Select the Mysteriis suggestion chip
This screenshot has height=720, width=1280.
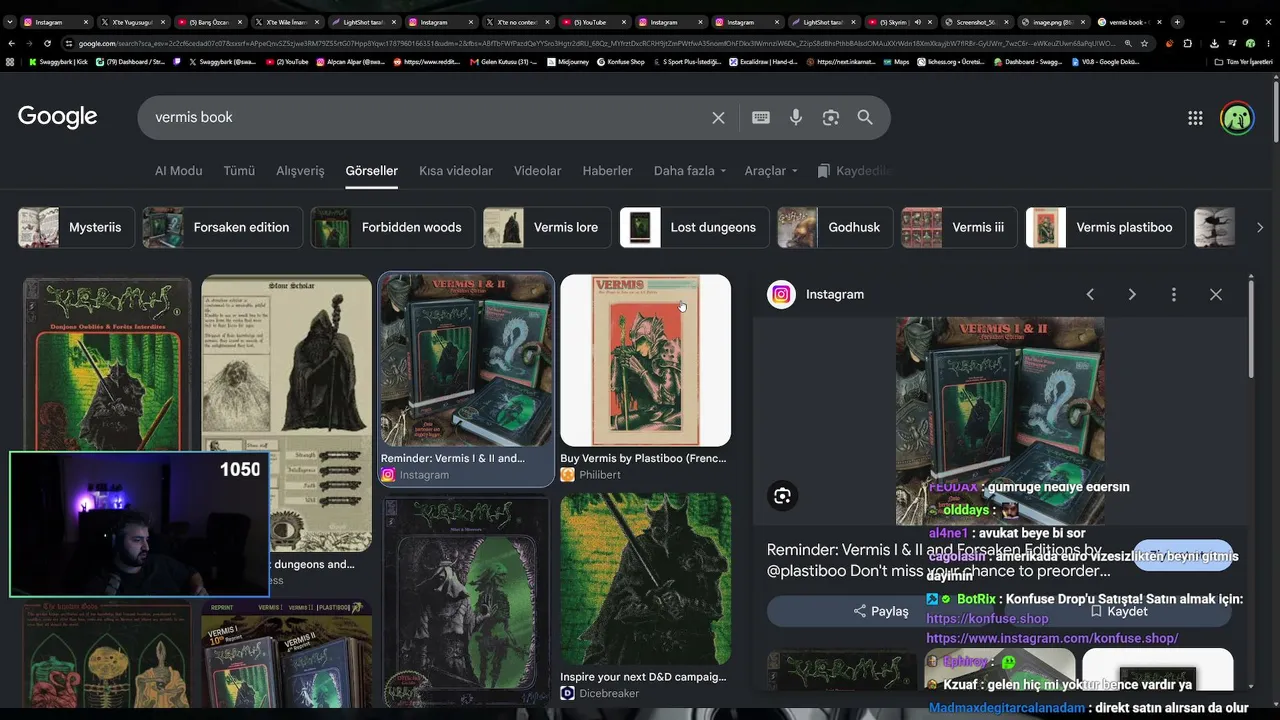click(x=75, y=227)
